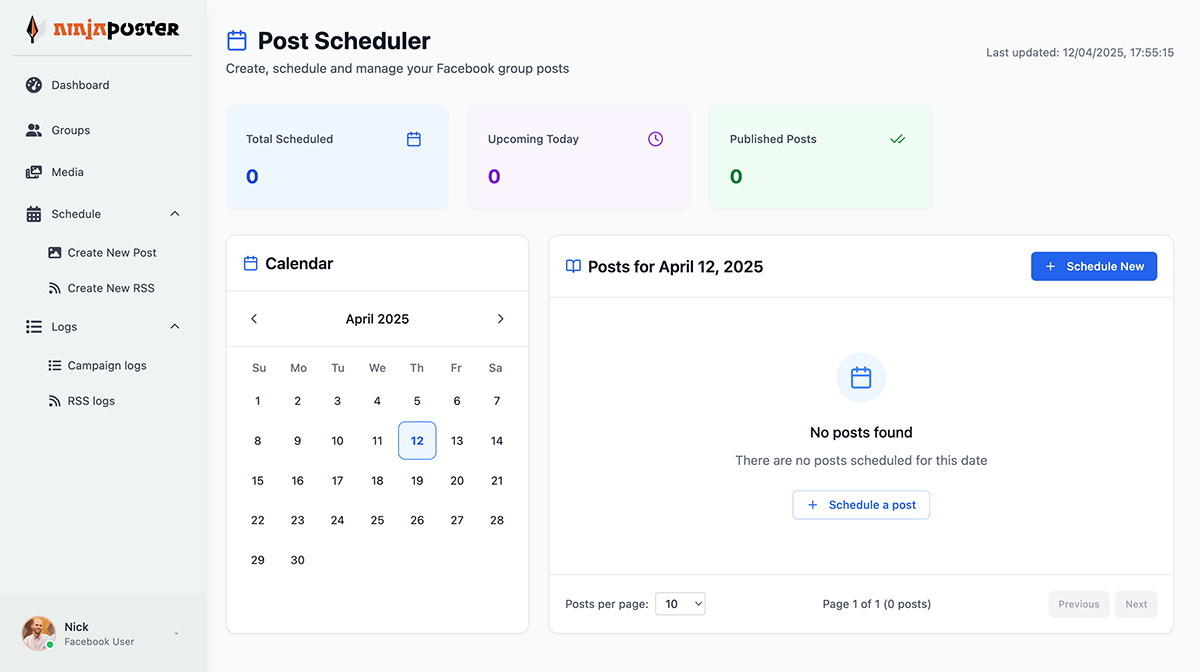Collapse the Logs sidebar section
The height and width of the screenshot is (672, 1200).
[175, 327]
